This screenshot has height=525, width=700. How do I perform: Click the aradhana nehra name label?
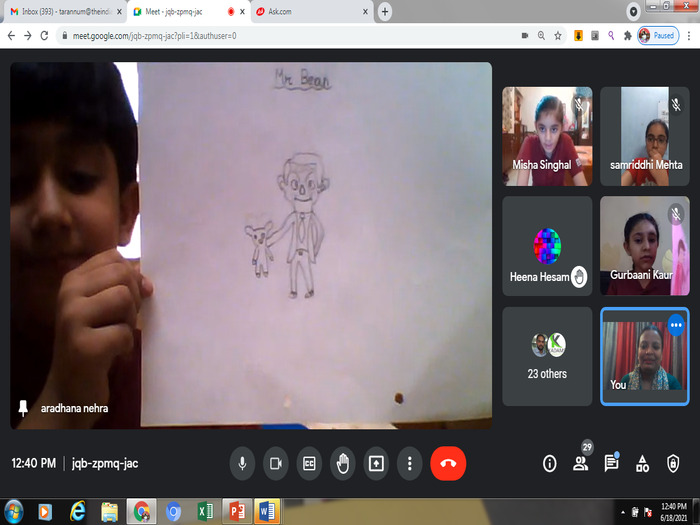coord(75,408)
